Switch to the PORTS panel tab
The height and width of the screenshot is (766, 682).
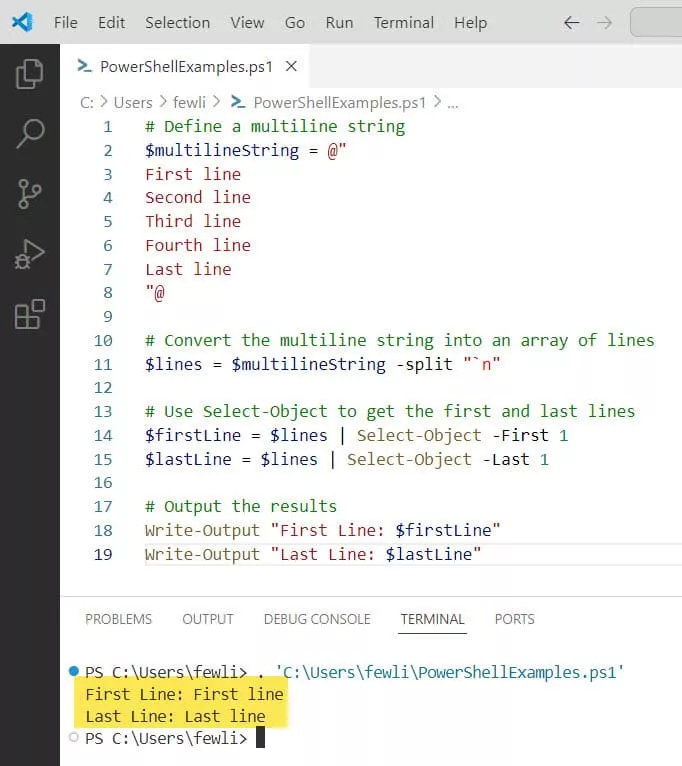pyautogui.click(x=514, y=619)
